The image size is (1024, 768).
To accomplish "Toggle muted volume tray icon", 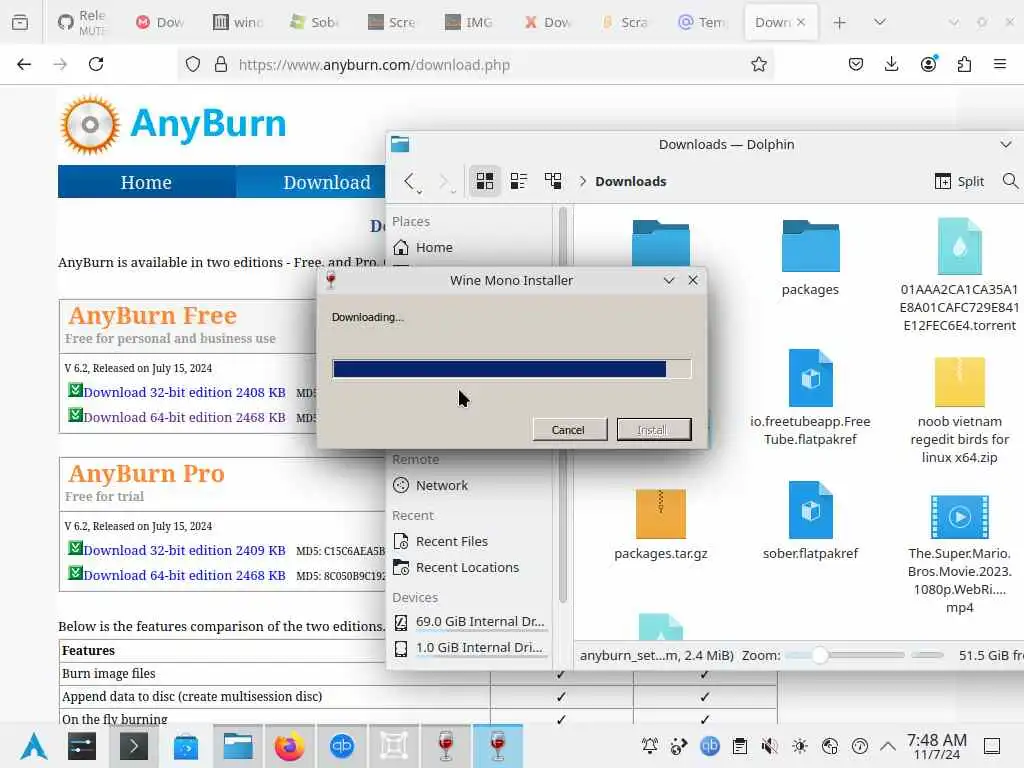I will coord(769,746).
